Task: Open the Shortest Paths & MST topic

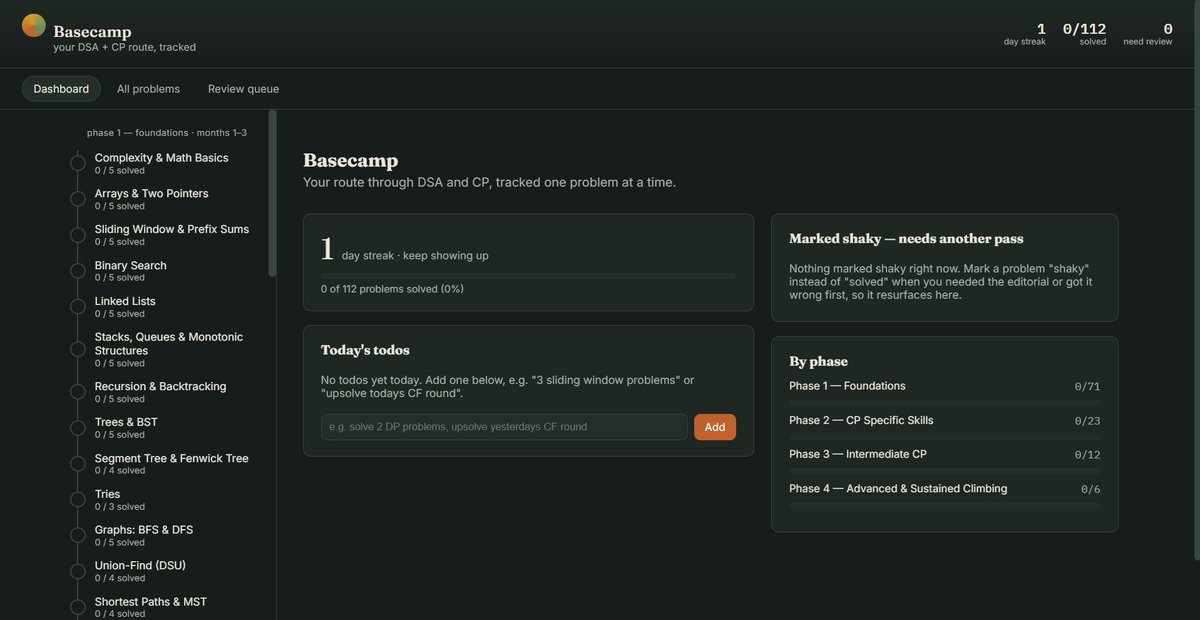Action: click(x=151, y=602)
